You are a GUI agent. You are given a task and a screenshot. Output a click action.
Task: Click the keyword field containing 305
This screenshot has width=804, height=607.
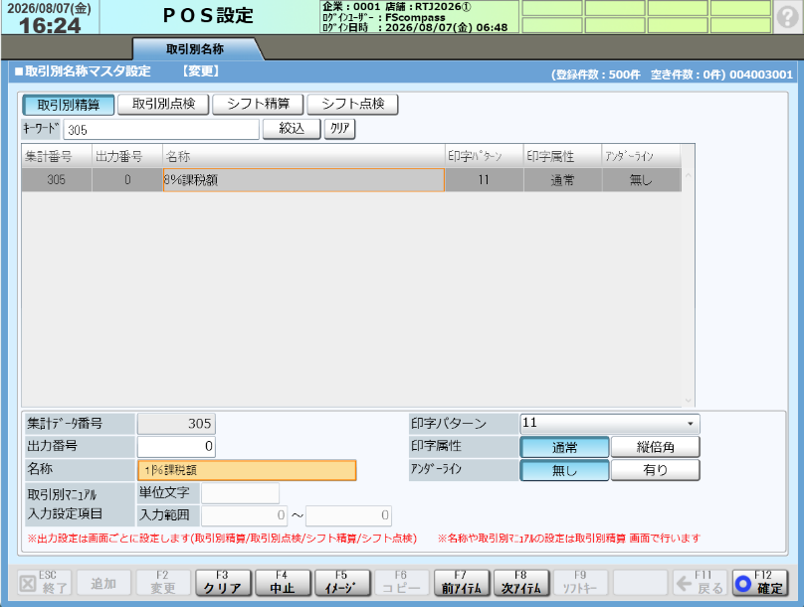point(161,130)
